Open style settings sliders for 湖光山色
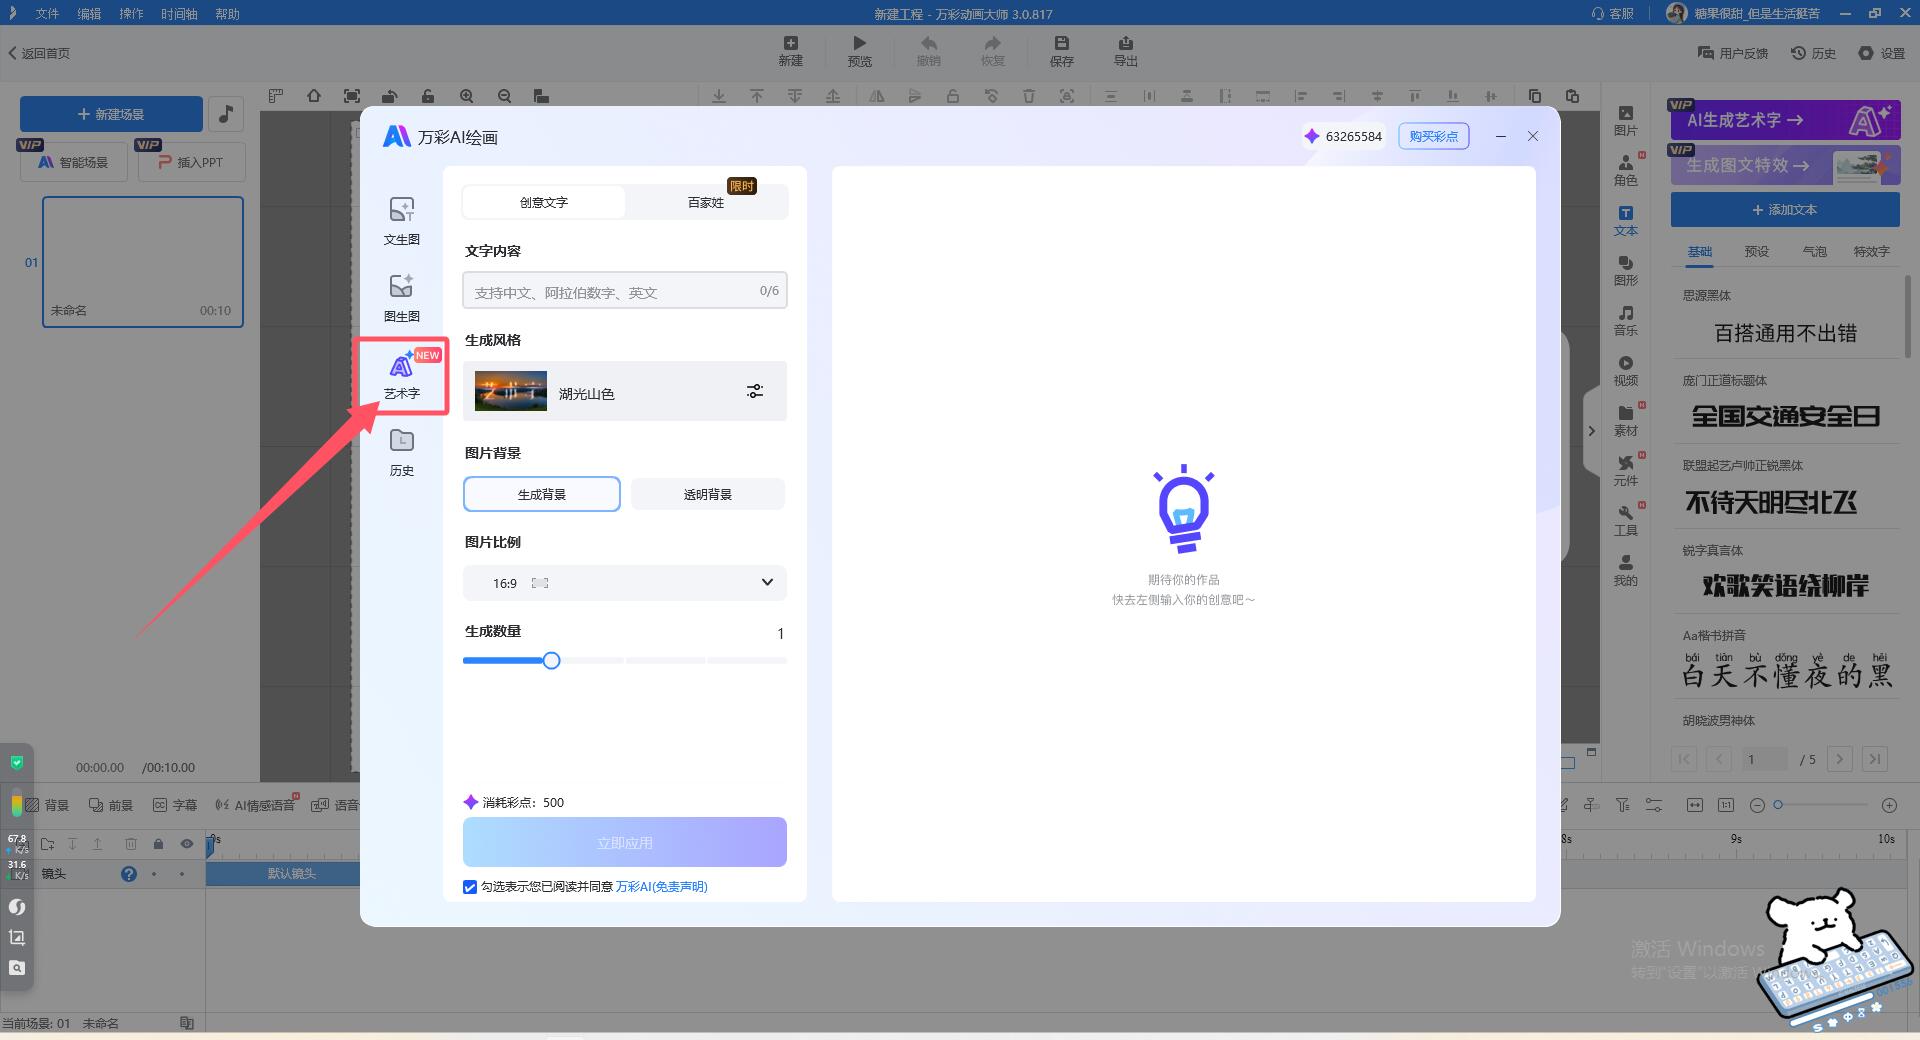Image resolution: width=1920 pixels, height=1040 pixels. tap(755, 391)
